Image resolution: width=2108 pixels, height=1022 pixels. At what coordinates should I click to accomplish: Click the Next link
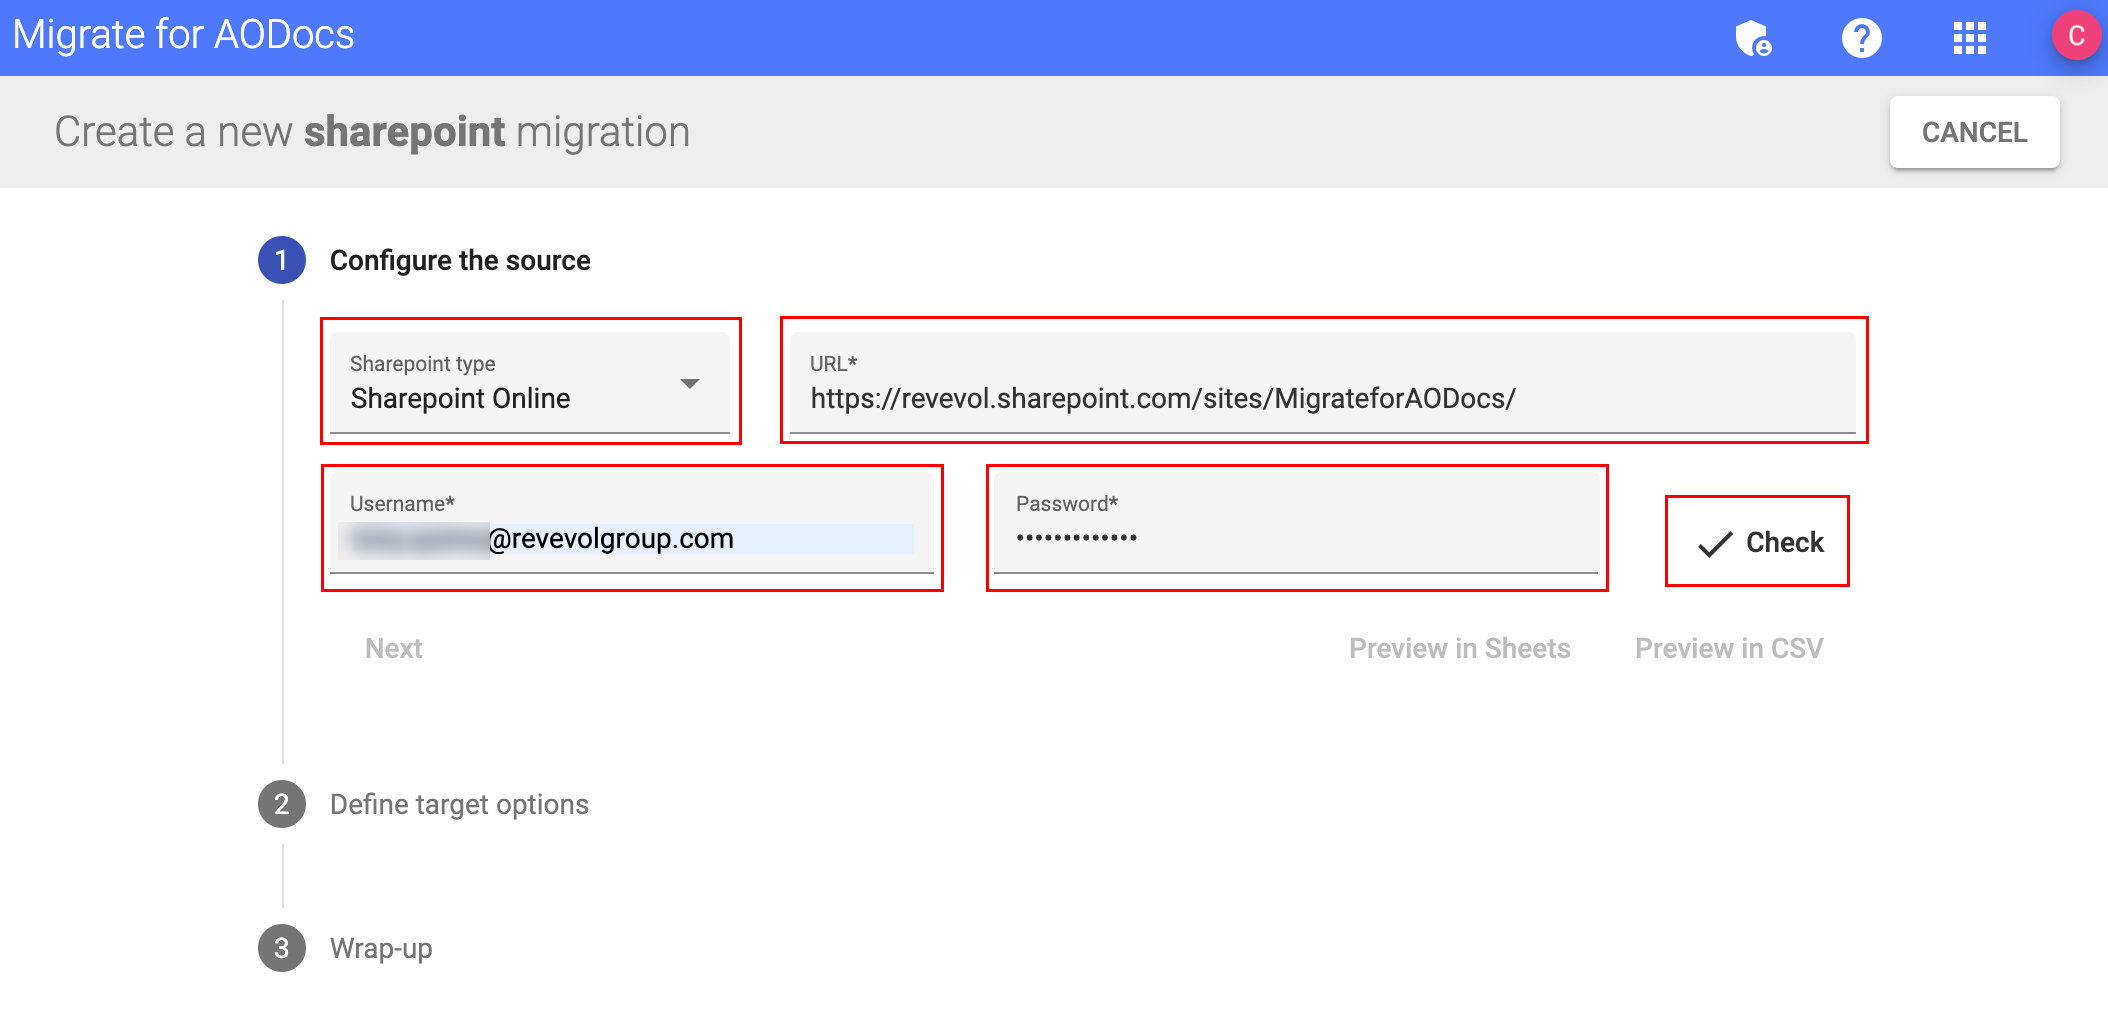coord(393,648)
